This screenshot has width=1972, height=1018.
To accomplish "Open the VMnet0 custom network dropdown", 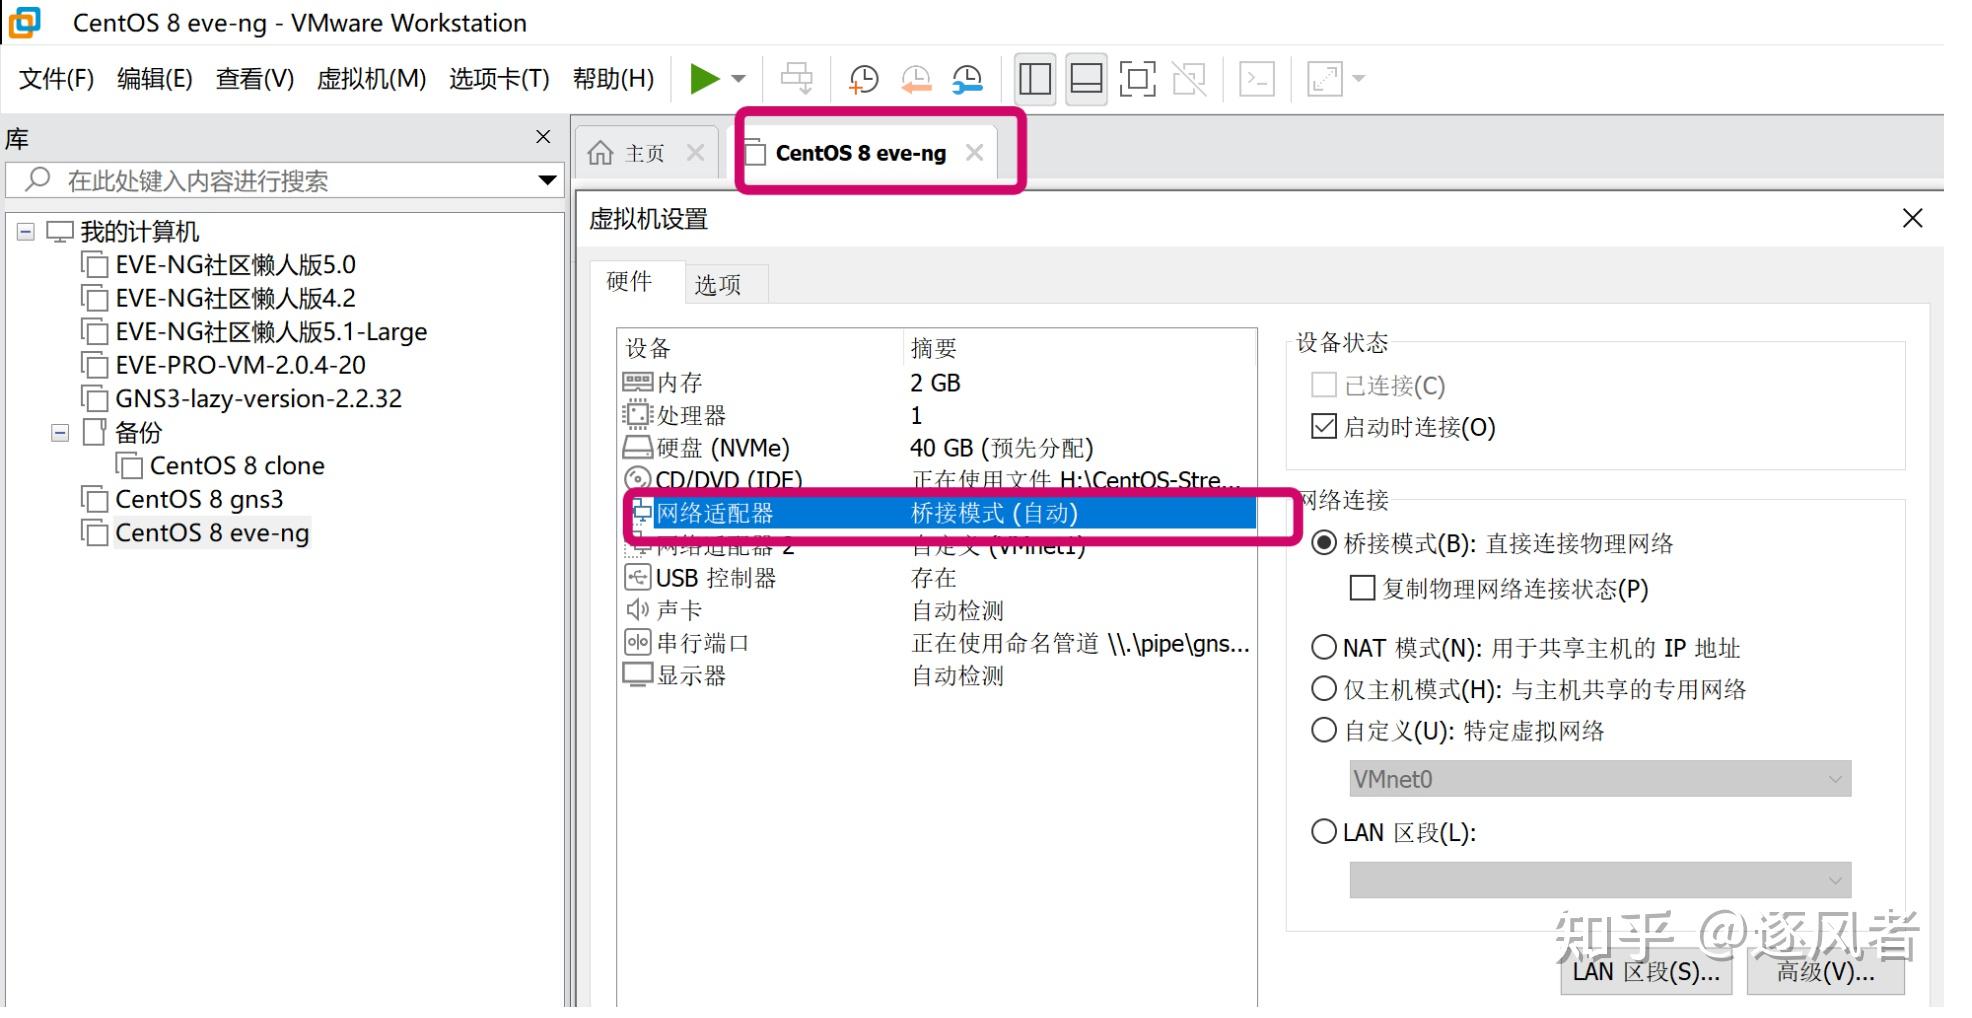I will [1836, 779].
